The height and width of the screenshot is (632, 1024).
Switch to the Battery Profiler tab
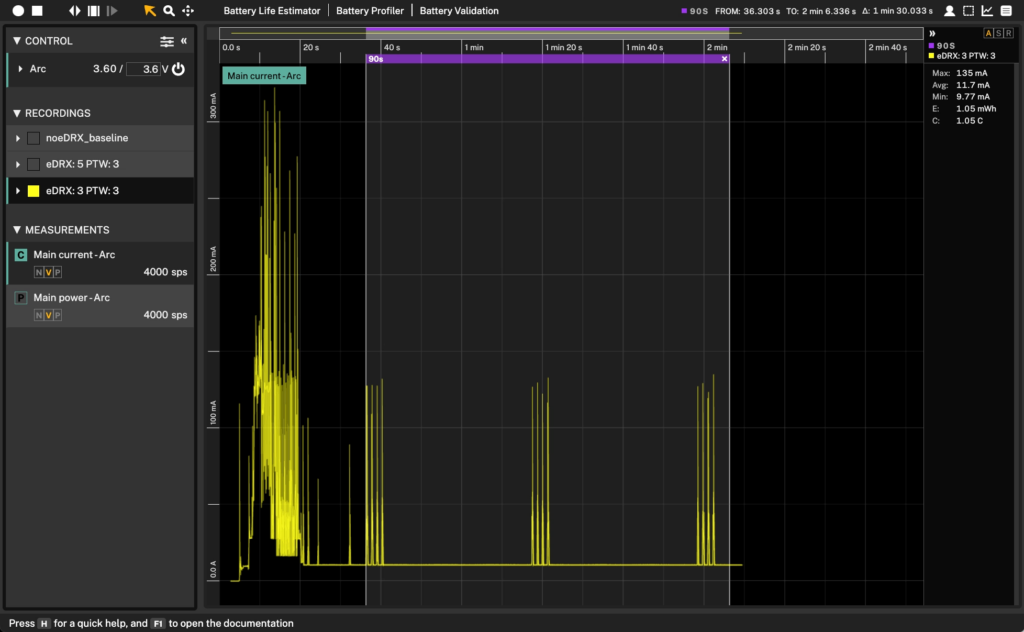[369, 11]
